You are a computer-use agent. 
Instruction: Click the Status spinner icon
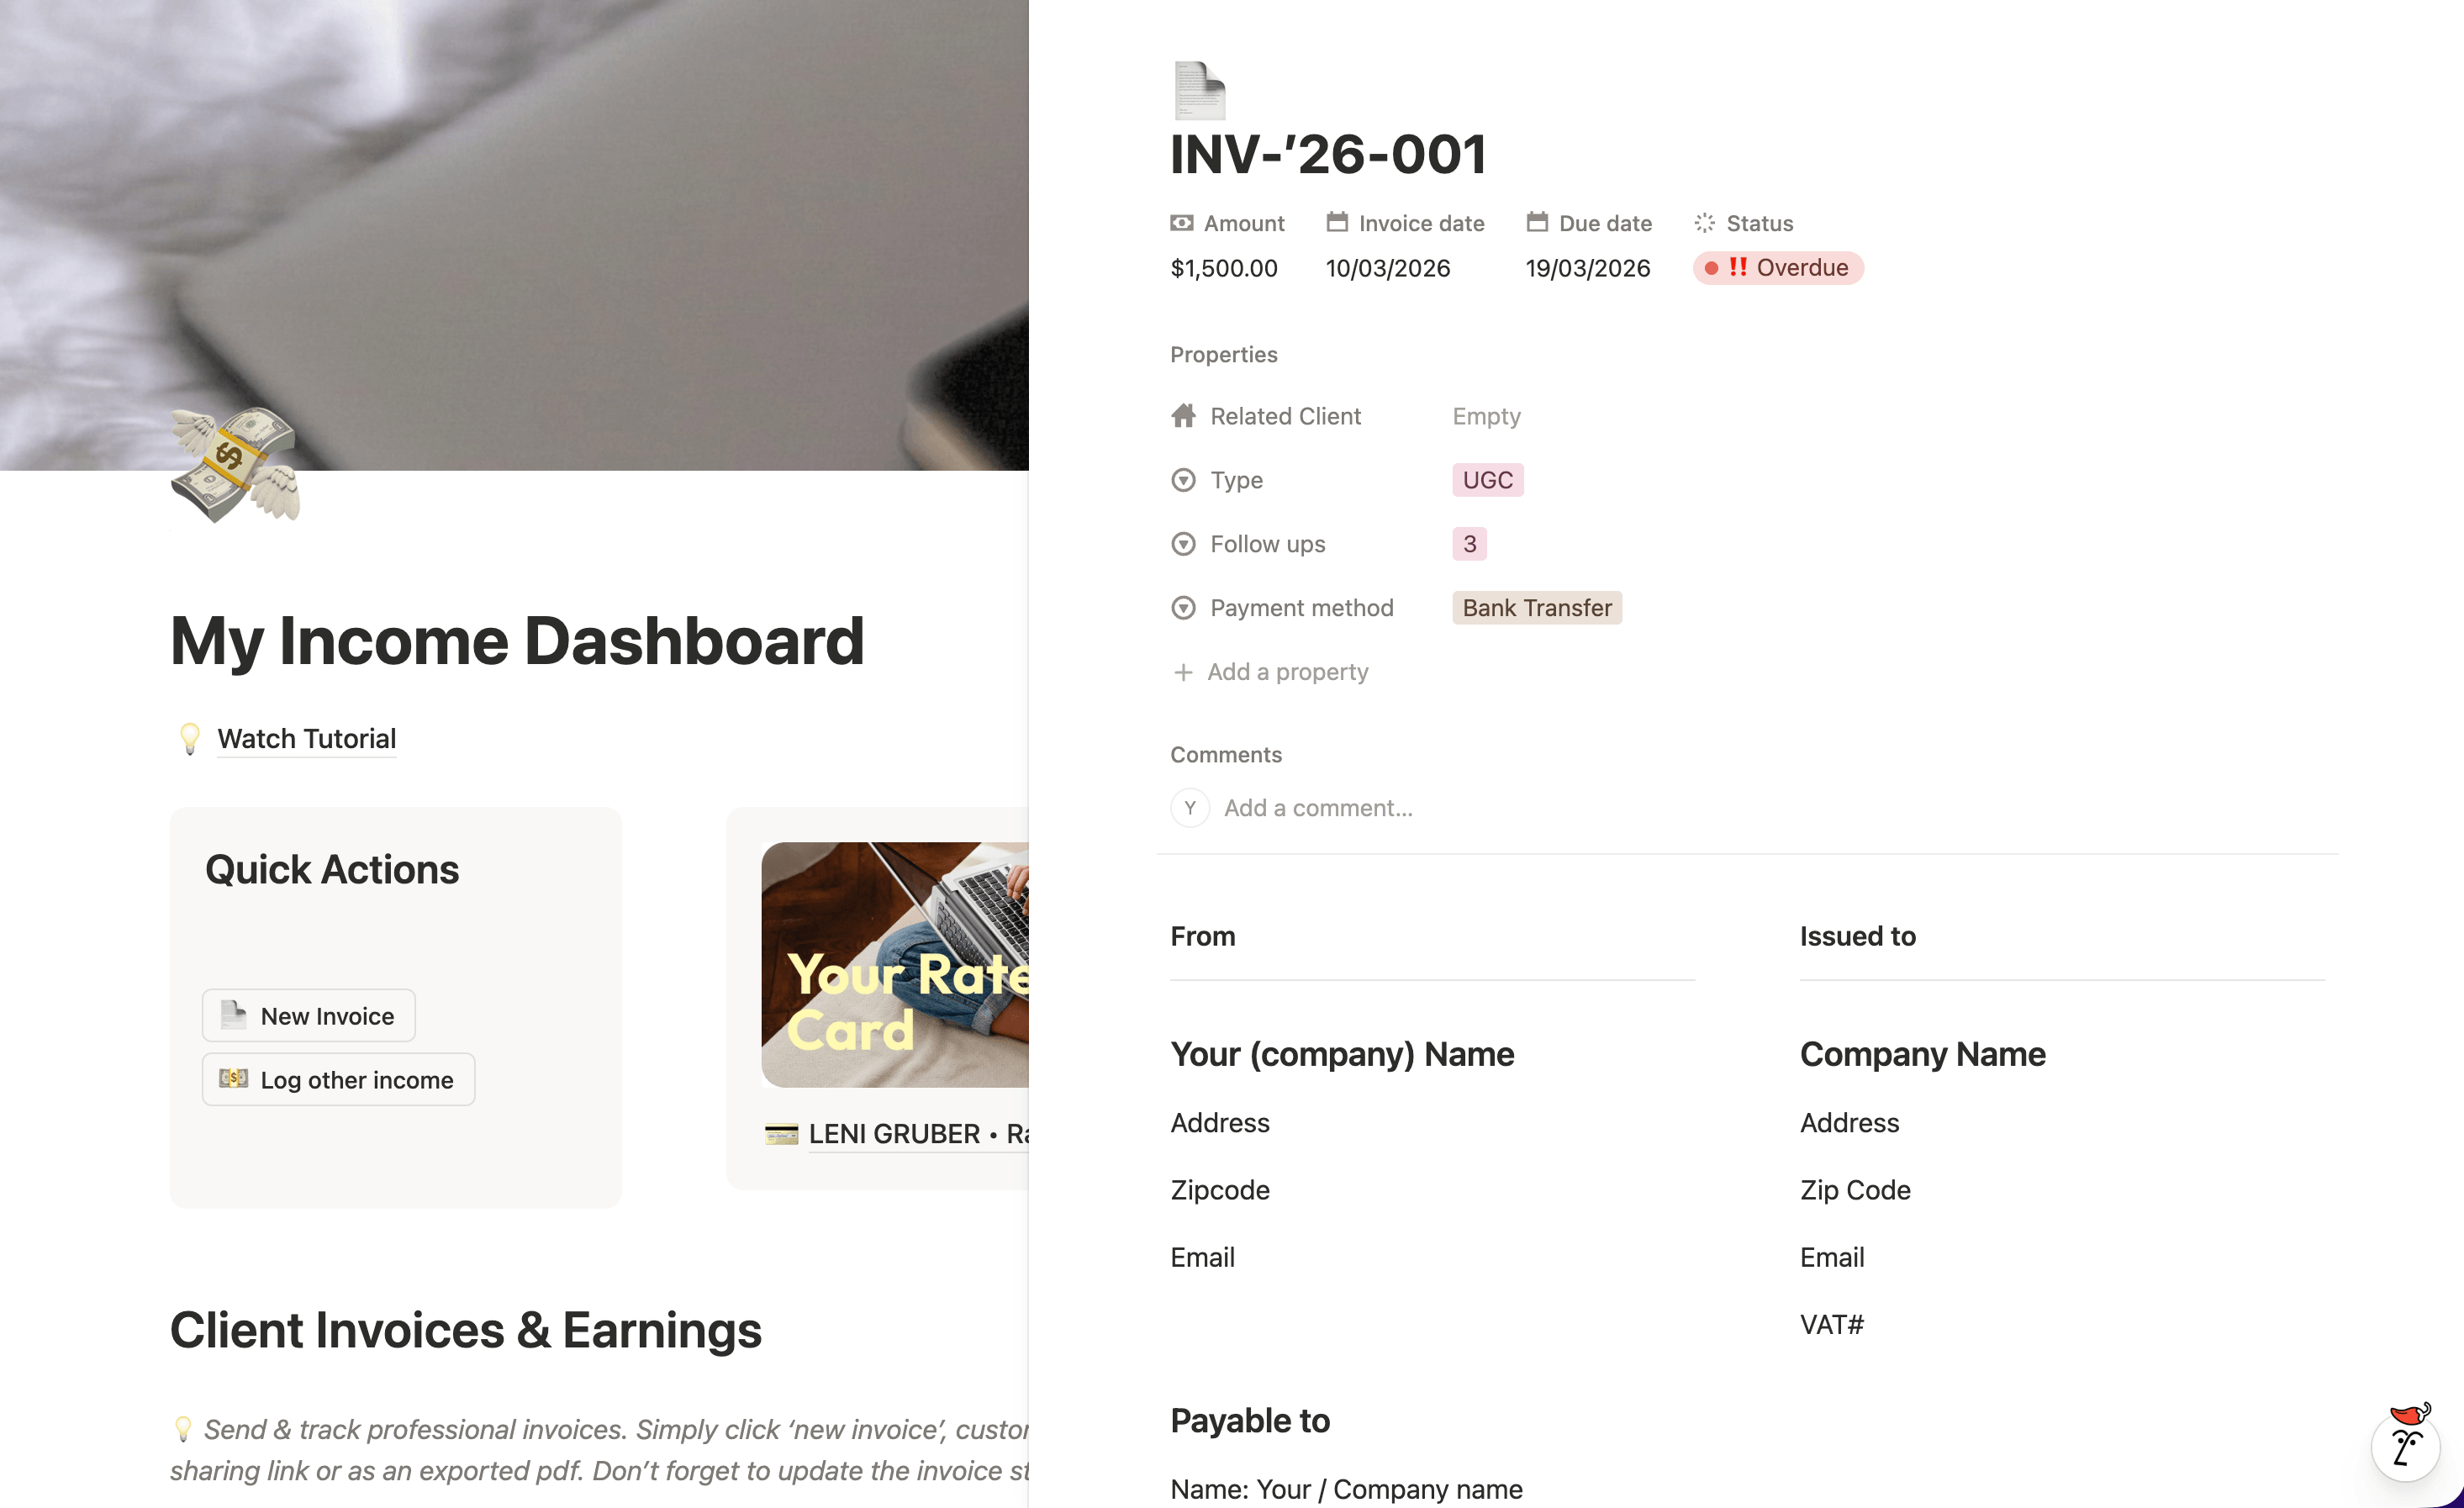(x=1705, y=223)
